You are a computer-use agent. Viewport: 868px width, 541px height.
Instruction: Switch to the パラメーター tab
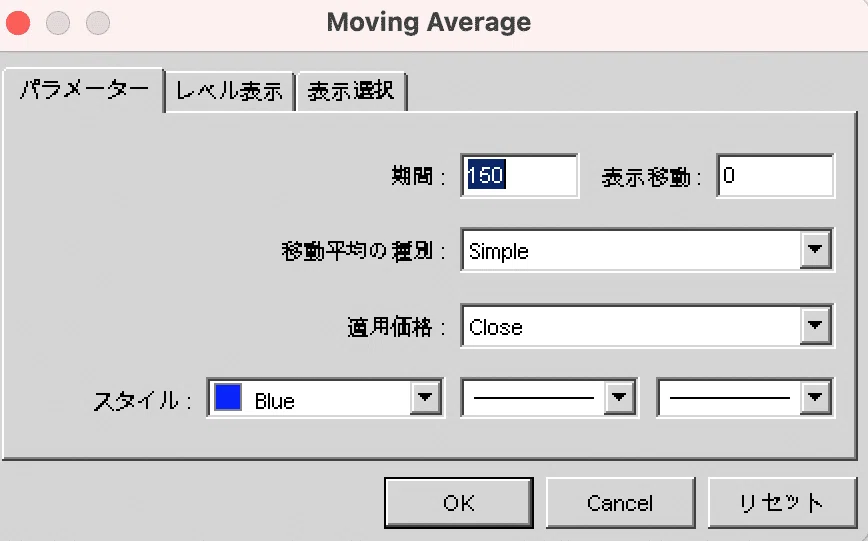[x=84, y=91]
